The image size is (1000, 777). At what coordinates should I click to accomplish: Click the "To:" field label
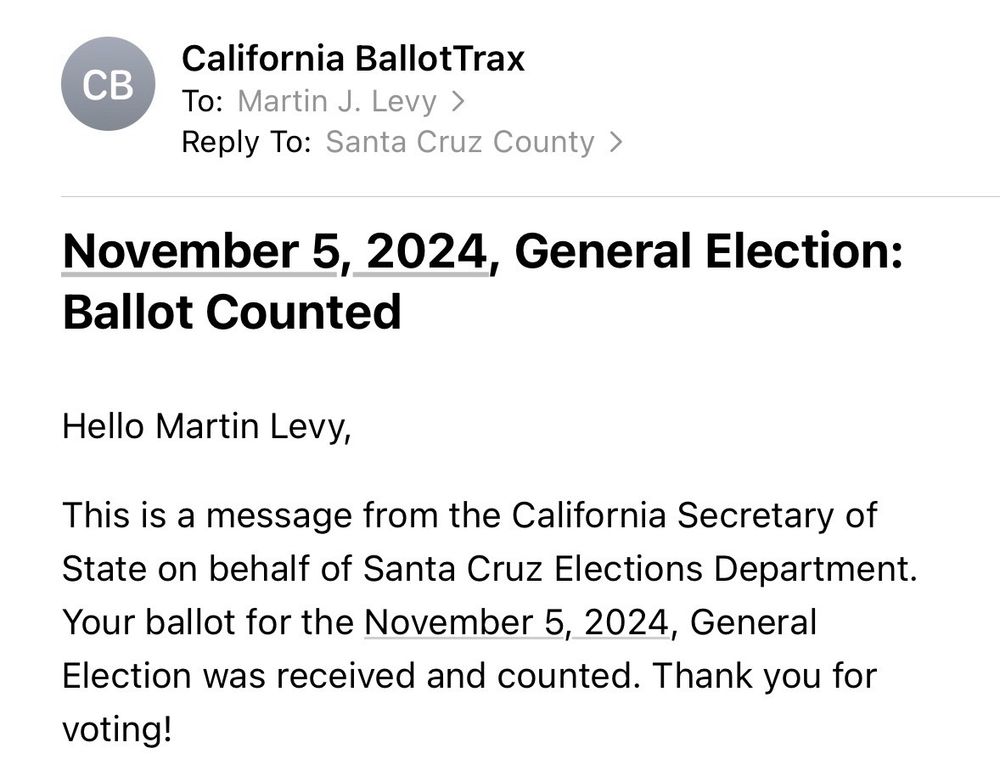tap(202, 101)
